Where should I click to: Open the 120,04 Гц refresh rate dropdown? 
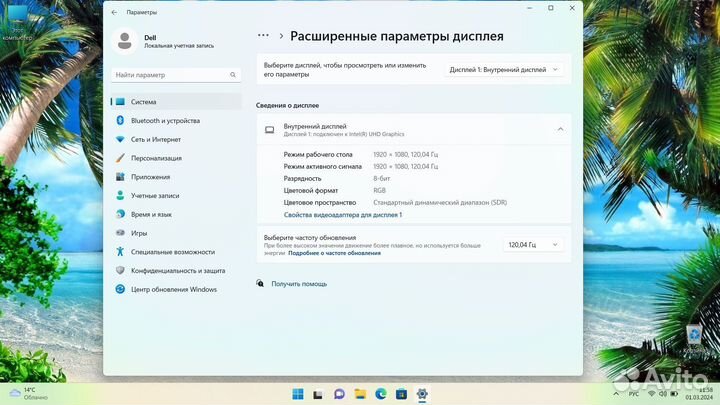click(x=533, y=245)
